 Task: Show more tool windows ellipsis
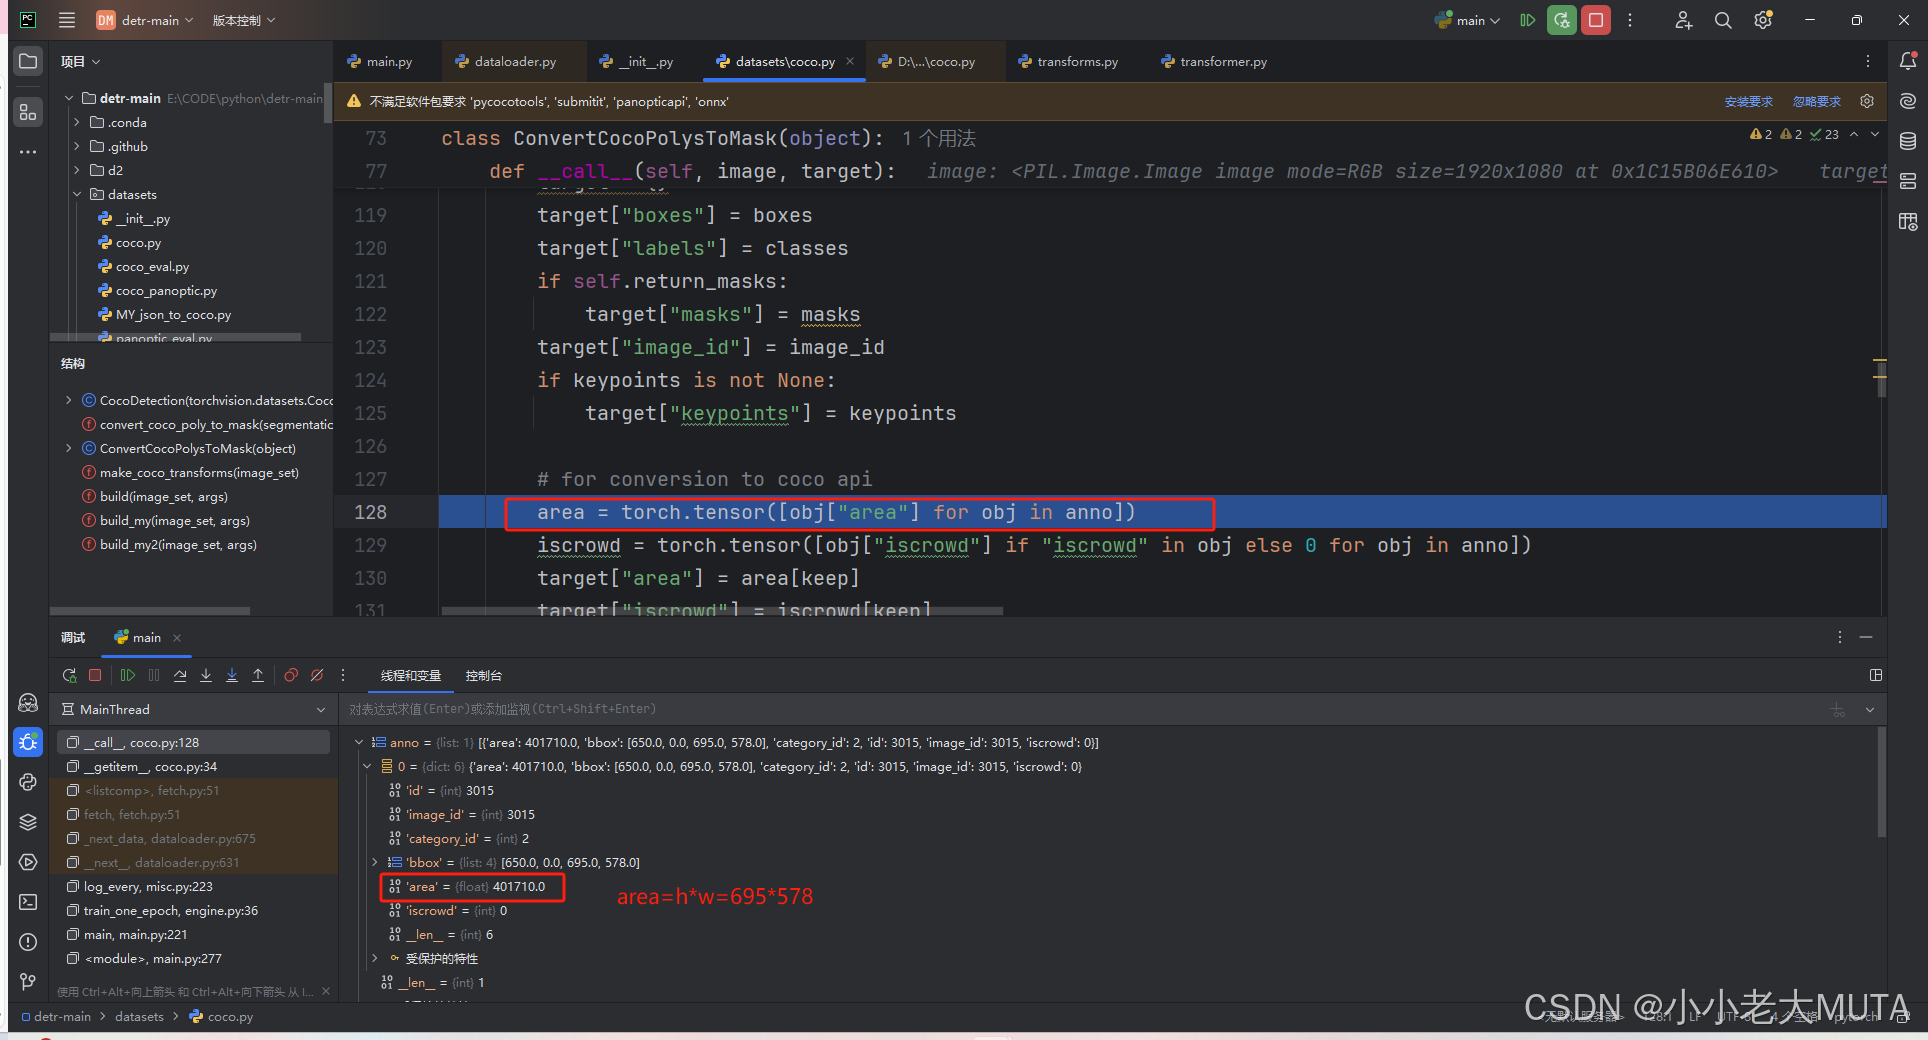tap(28, 152)
